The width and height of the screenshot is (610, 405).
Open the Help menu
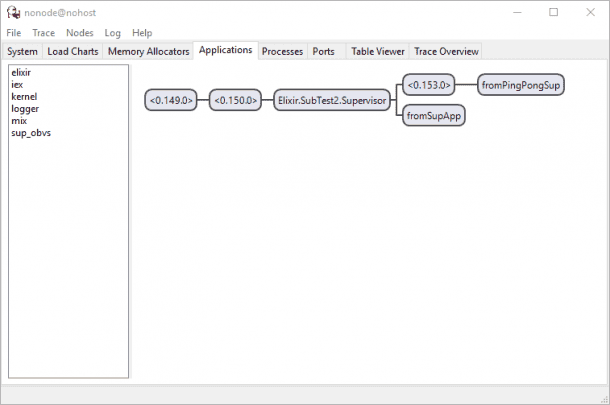click(x=142, y=33)
